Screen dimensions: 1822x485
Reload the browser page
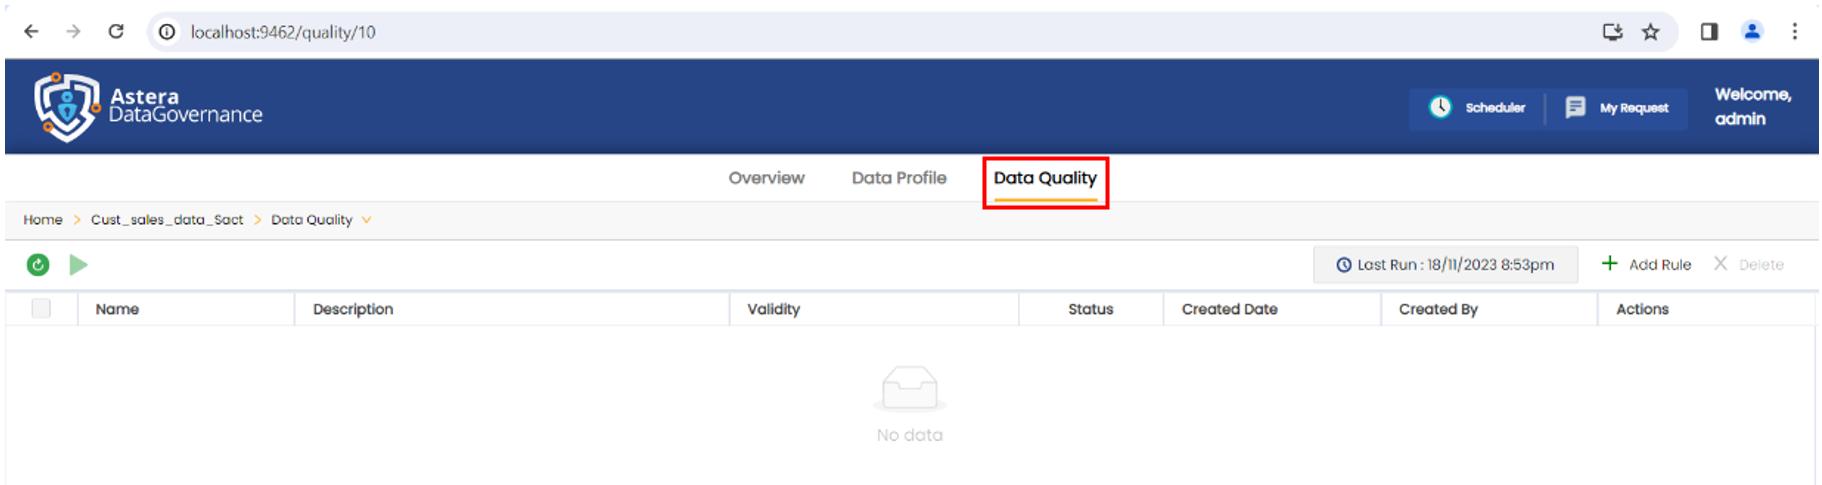click(x=116, y=32)
